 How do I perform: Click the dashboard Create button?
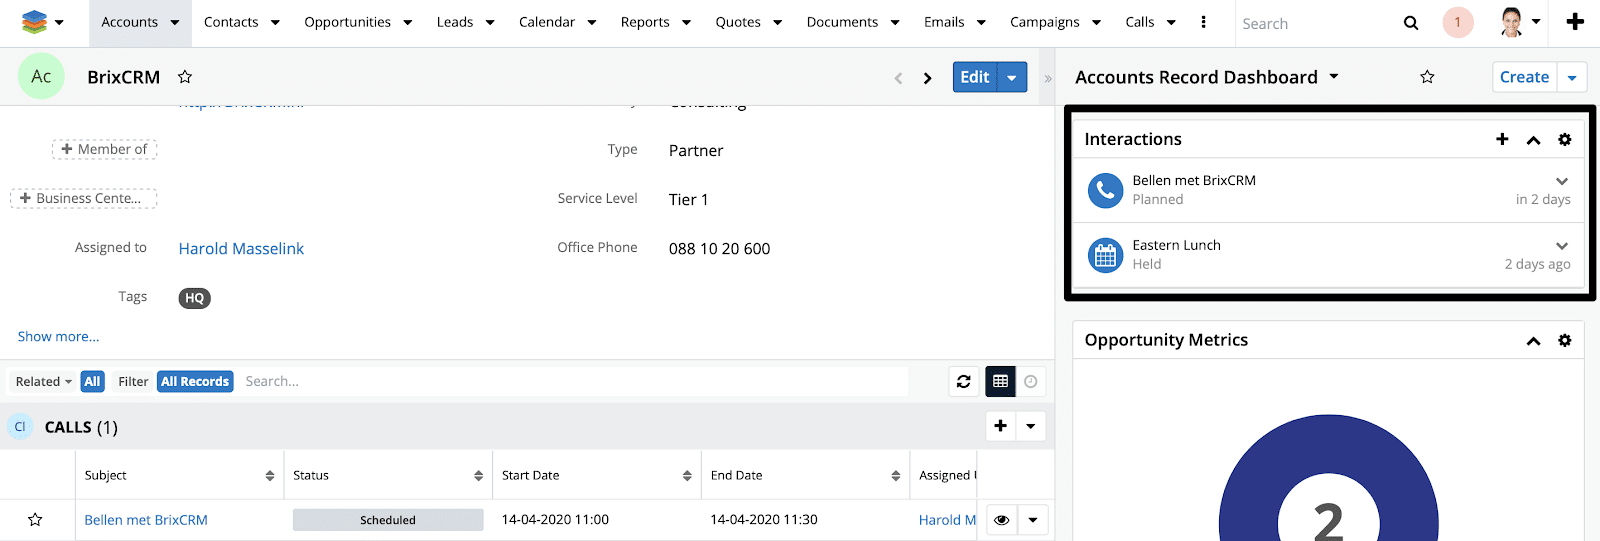coord(1524,77)
